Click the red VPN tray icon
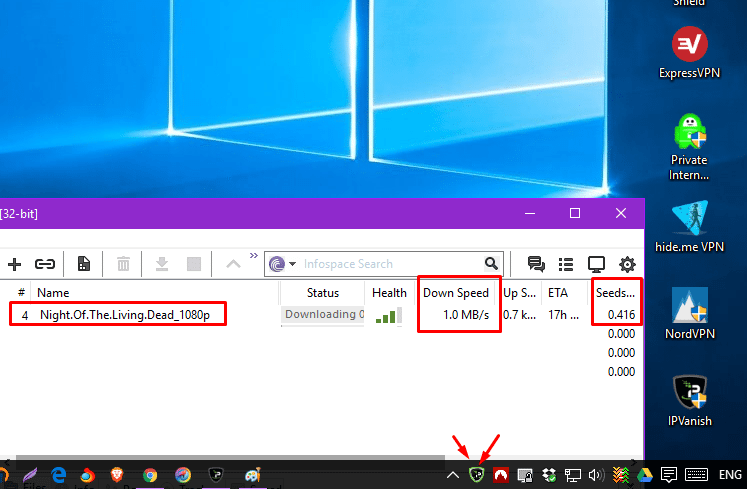This screenshot has height=489, width=747. [501, 475]
